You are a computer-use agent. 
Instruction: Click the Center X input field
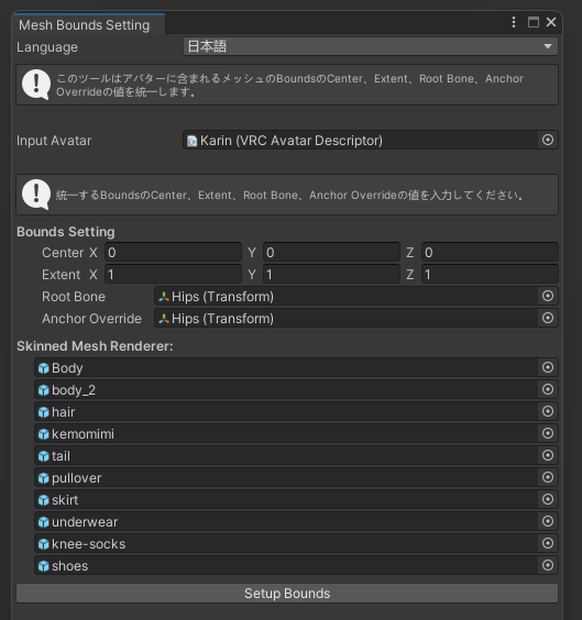coord(173,252)
